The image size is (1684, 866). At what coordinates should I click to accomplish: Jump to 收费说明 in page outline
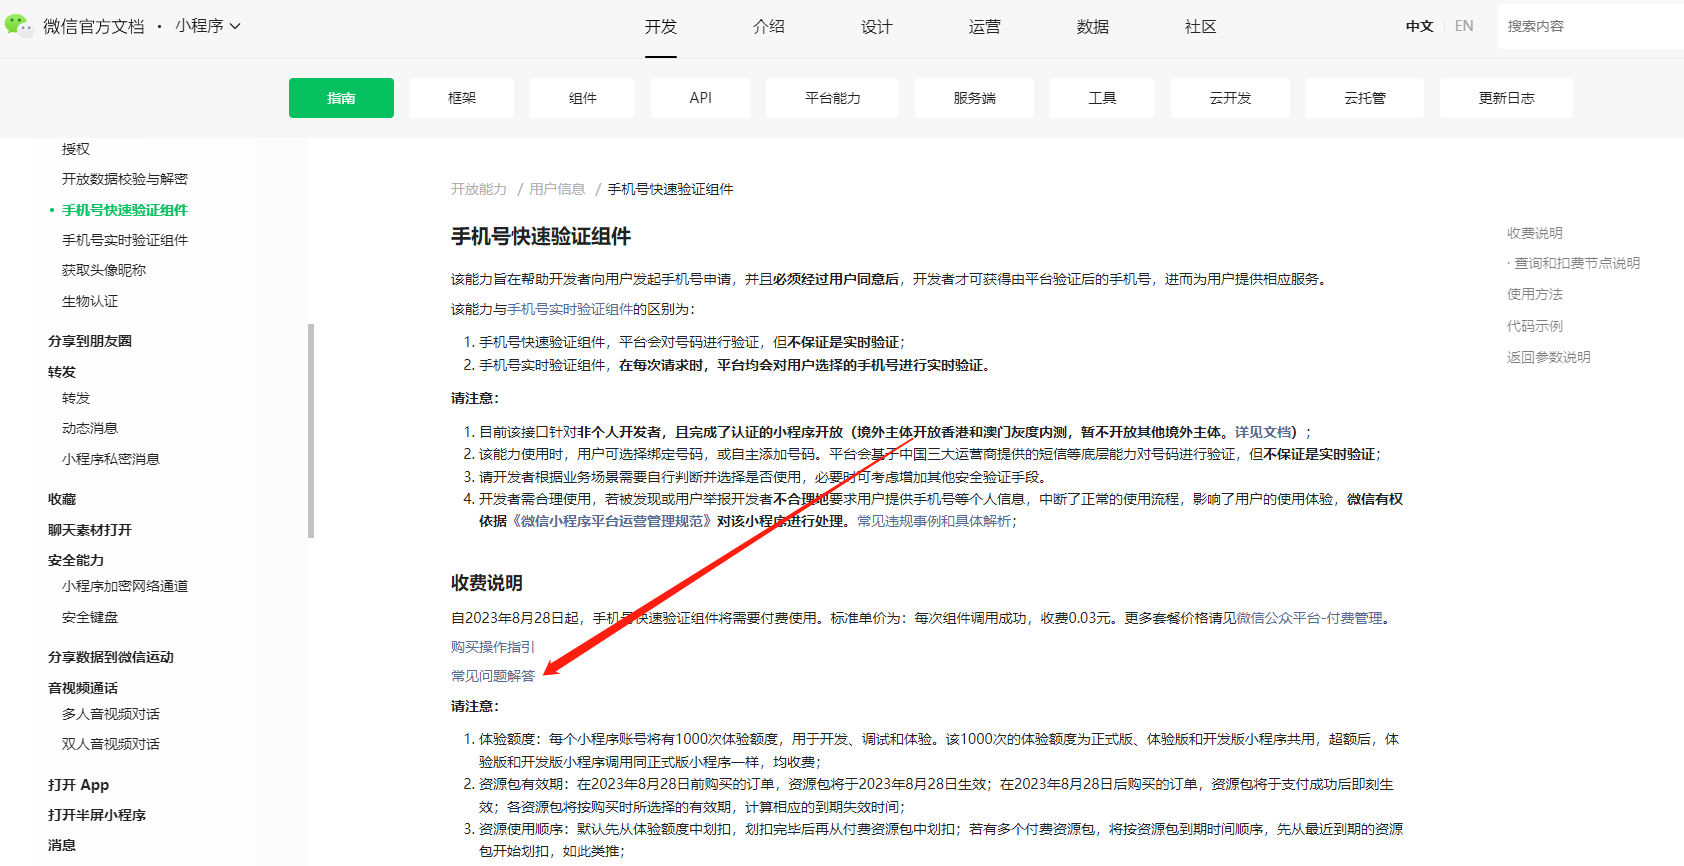point(1535,233)
